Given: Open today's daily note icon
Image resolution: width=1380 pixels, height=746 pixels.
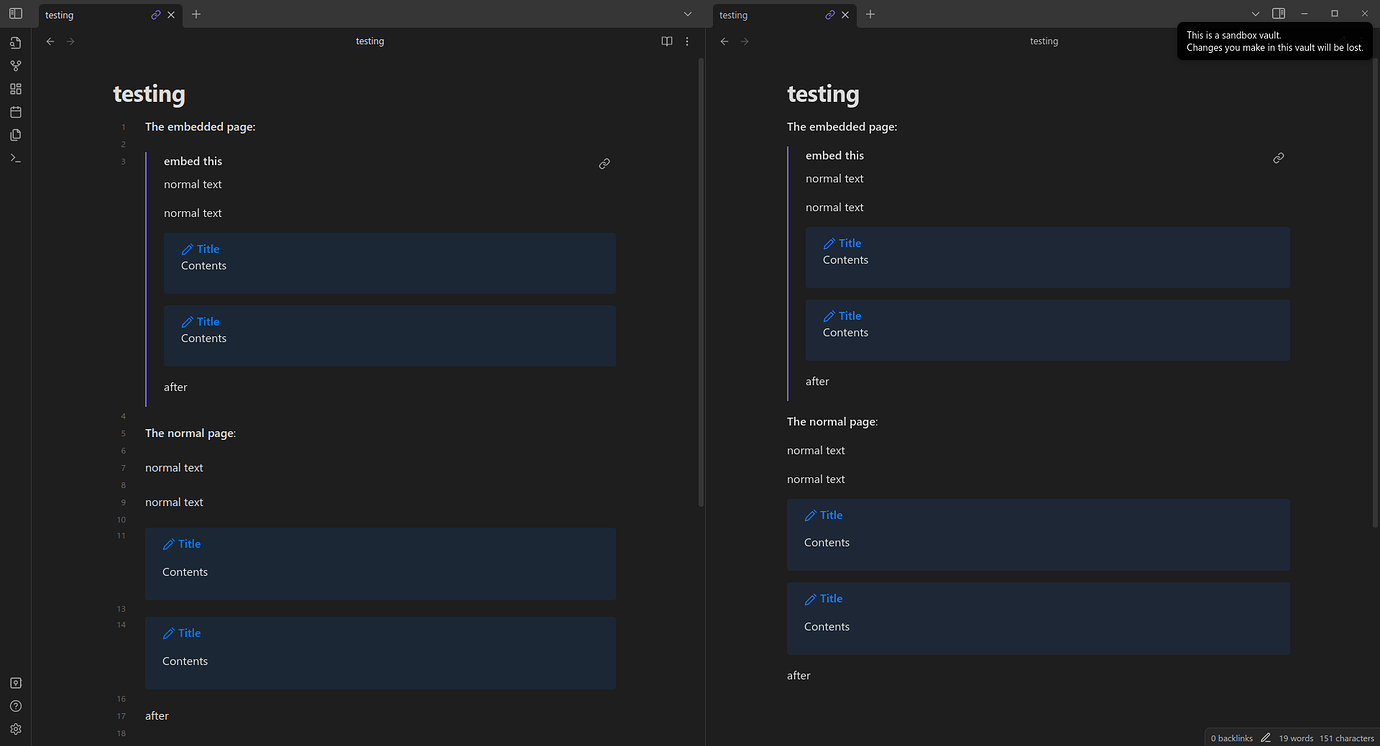Looking at the screenshot, I should pos(15,112).
